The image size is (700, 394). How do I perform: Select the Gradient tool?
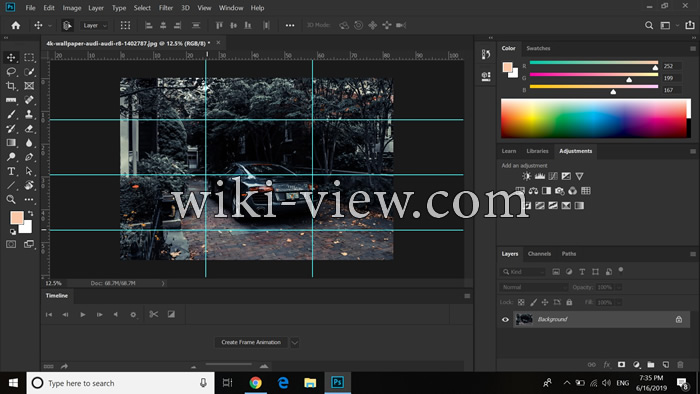click(x=11, y=143)
